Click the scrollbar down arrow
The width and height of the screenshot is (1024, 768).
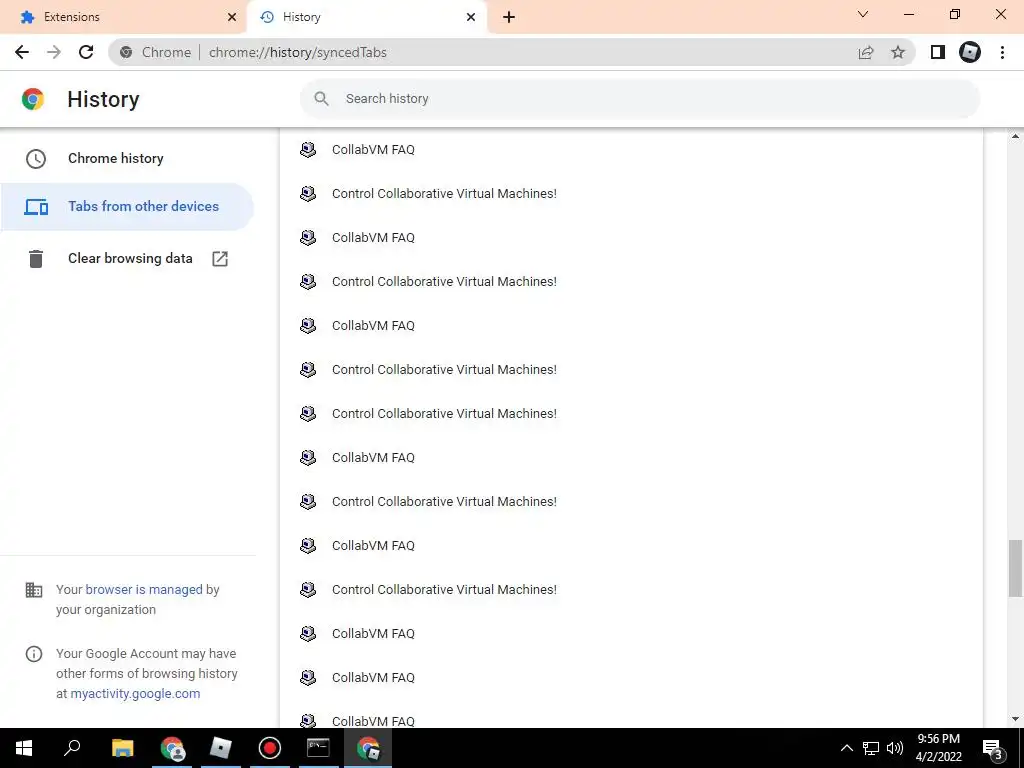[x=1015, y=720]
